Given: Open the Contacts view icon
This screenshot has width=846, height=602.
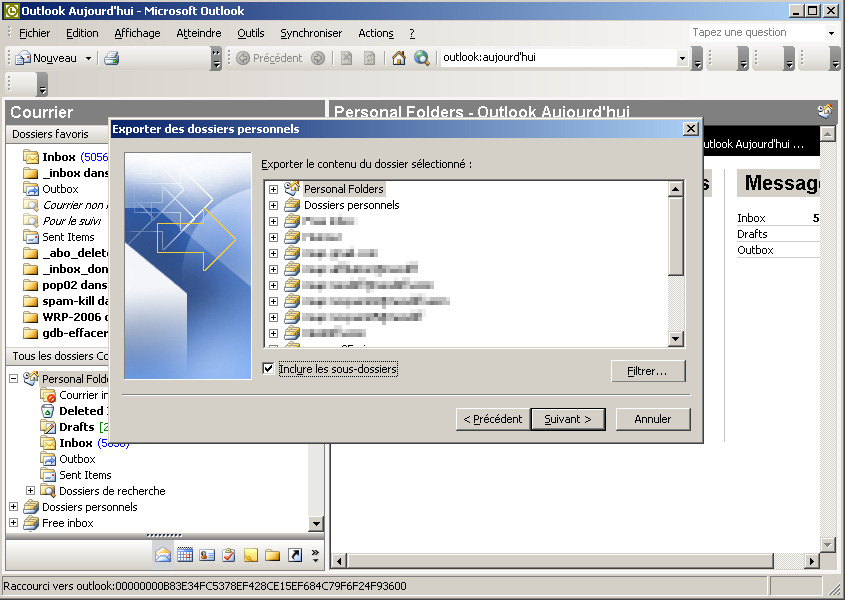Looking at the screenshot, I should tap(207, 555).
